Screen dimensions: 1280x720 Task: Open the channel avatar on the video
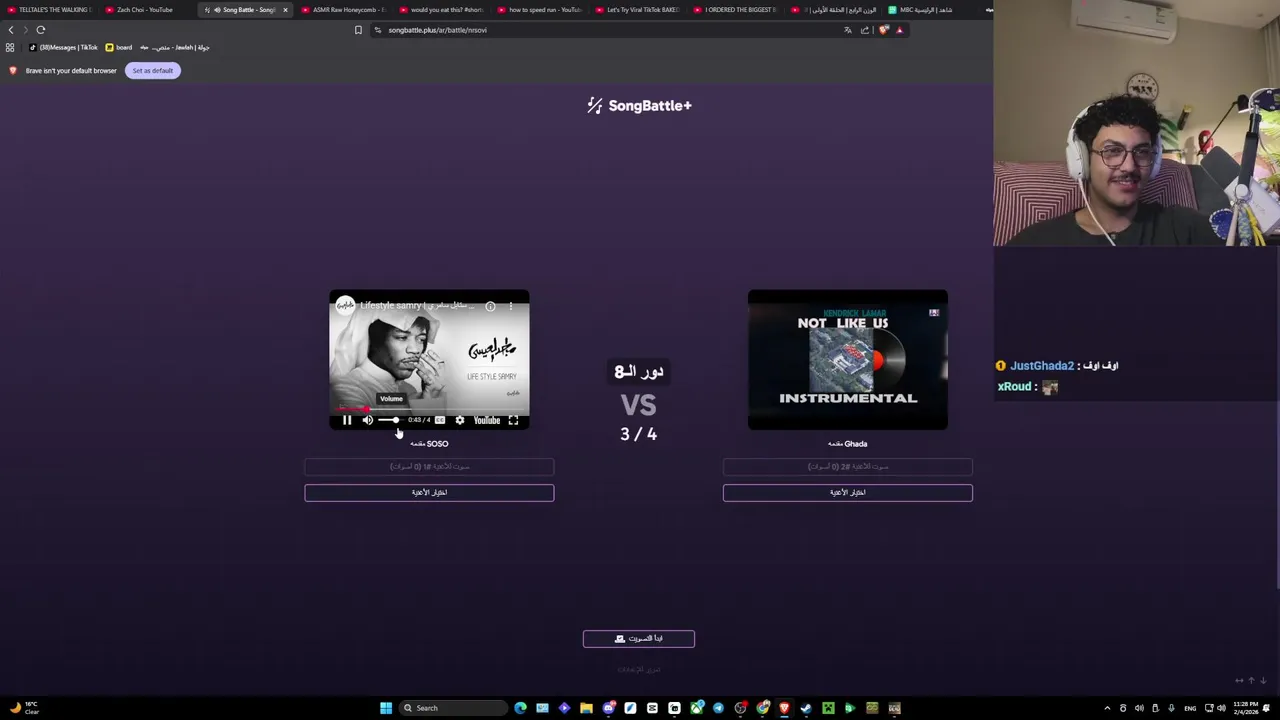(345, 305)
